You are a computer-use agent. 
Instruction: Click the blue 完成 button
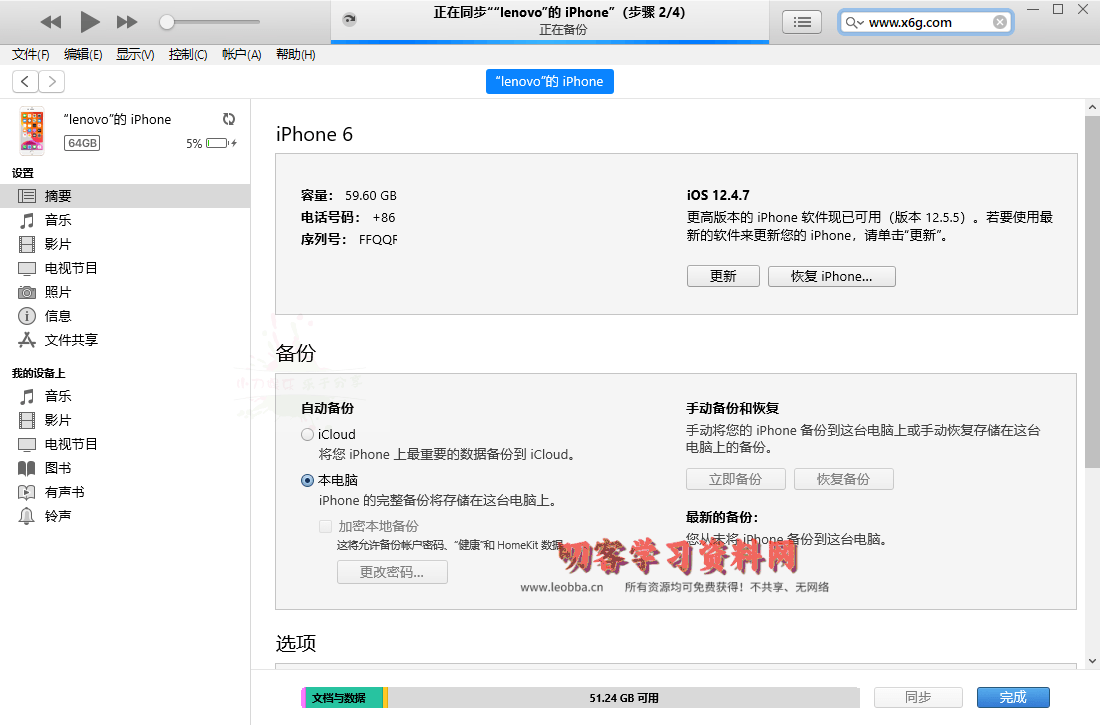coord(1013,697)
